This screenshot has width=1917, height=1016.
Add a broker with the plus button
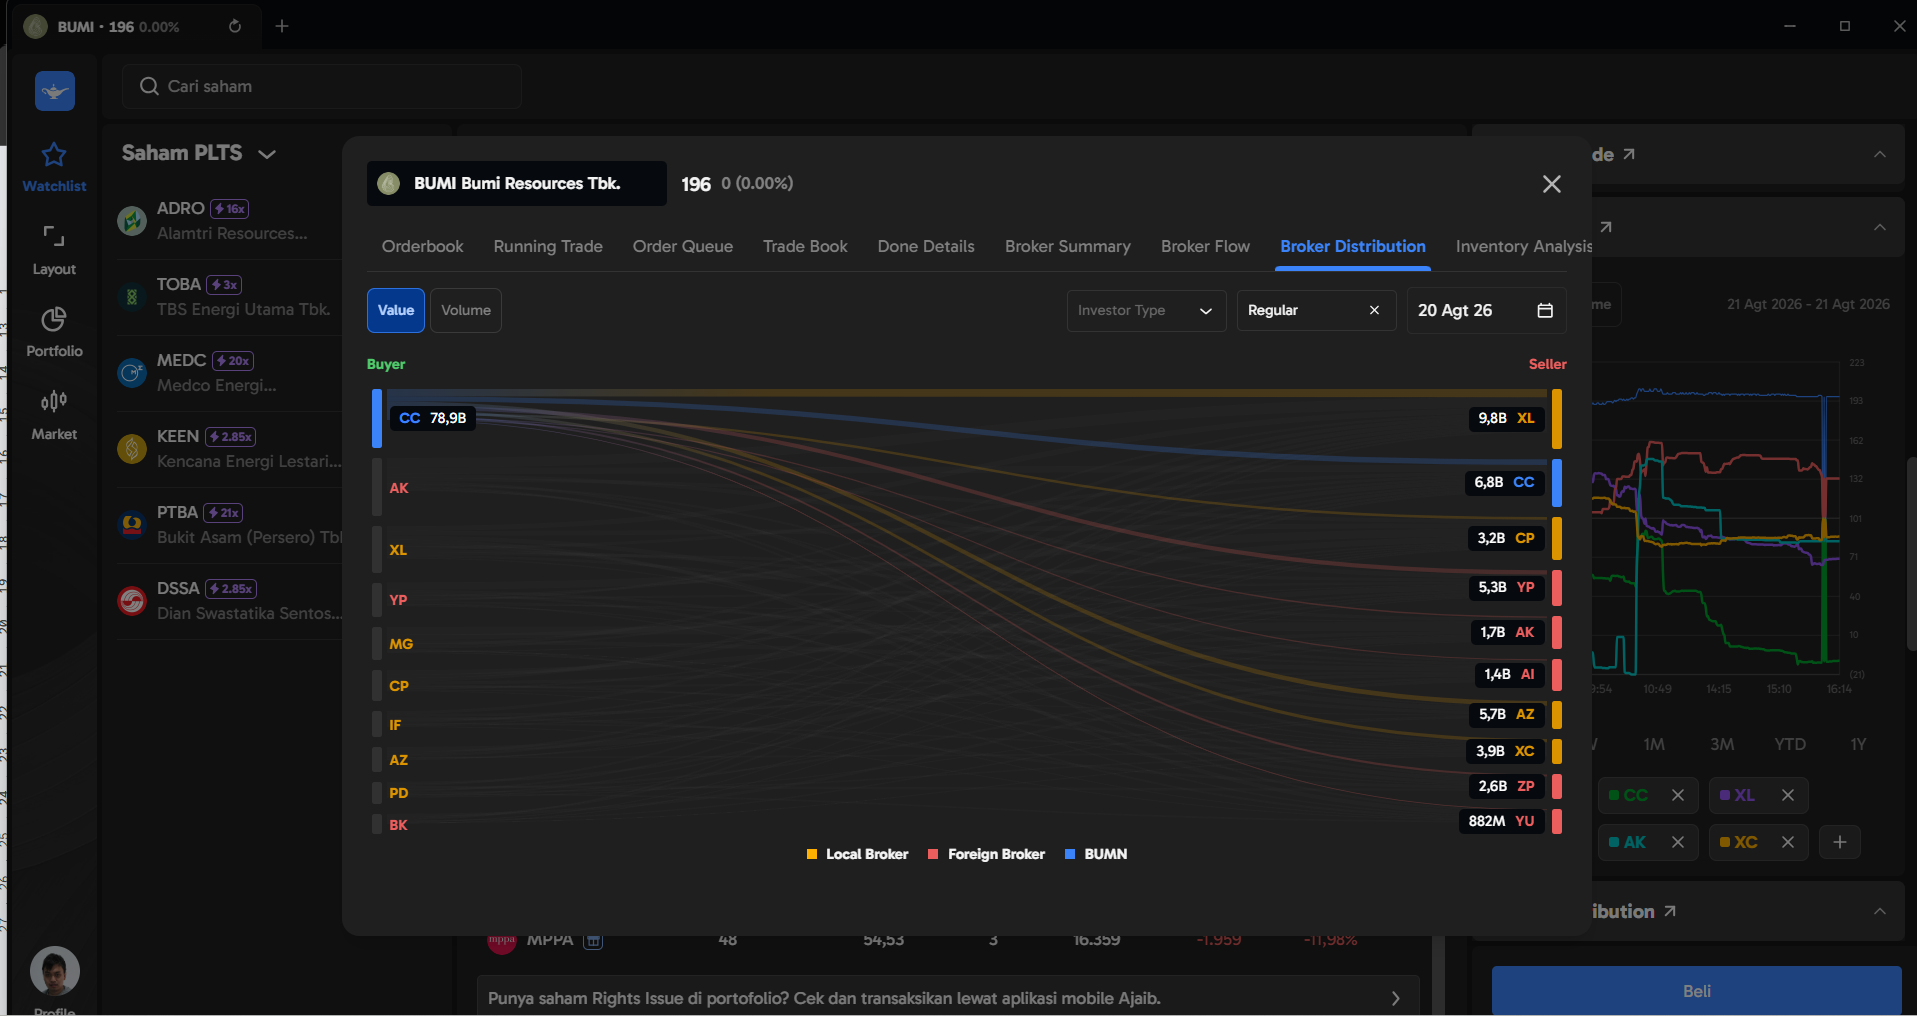point(1840,842)
